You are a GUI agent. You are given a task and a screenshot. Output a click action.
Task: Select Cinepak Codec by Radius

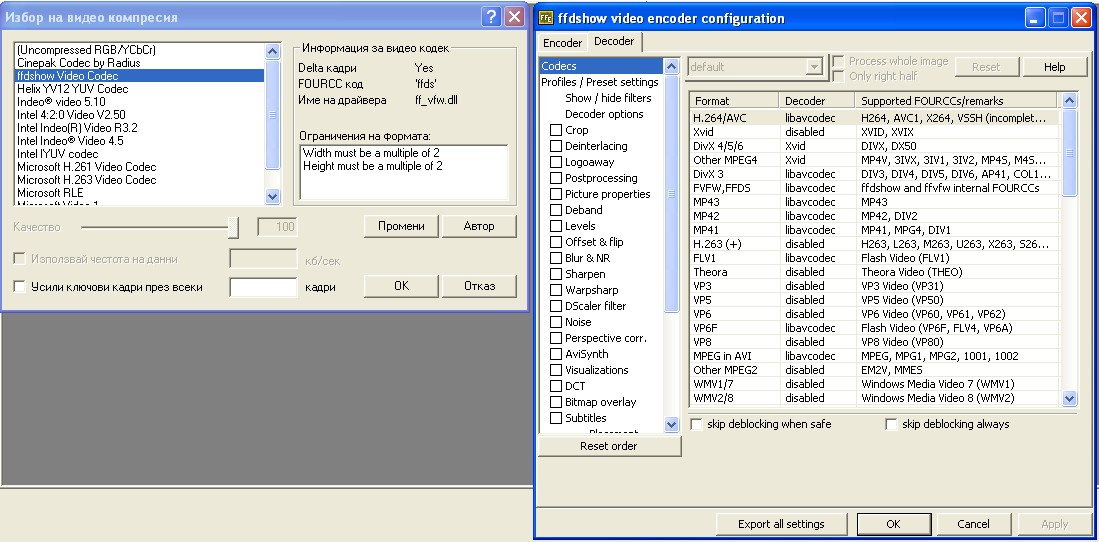(139, 63)
